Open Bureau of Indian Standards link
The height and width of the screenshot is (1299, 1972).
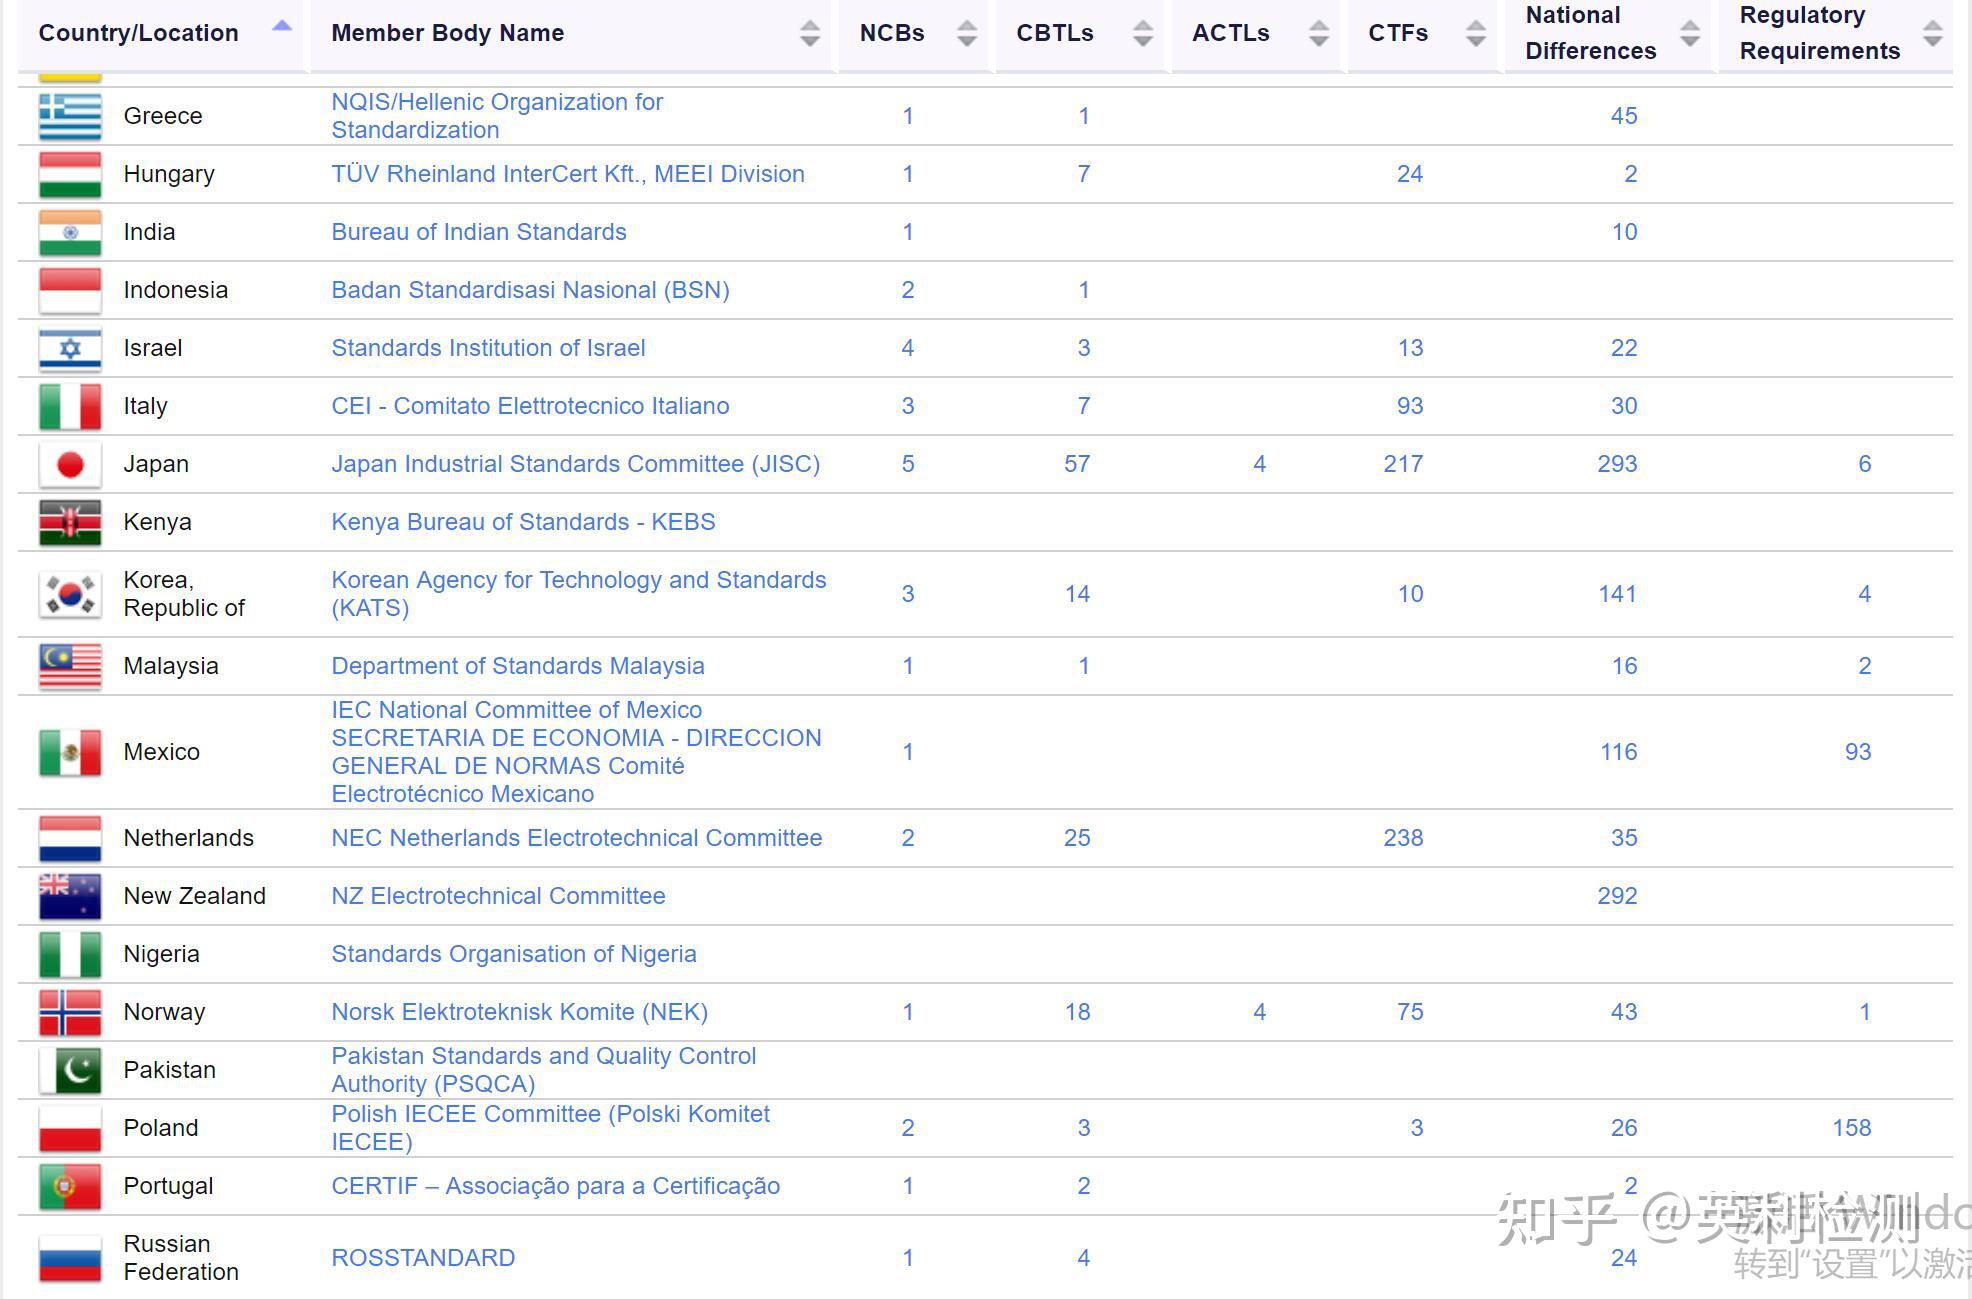pyautogui.click(x=478, y=232)
